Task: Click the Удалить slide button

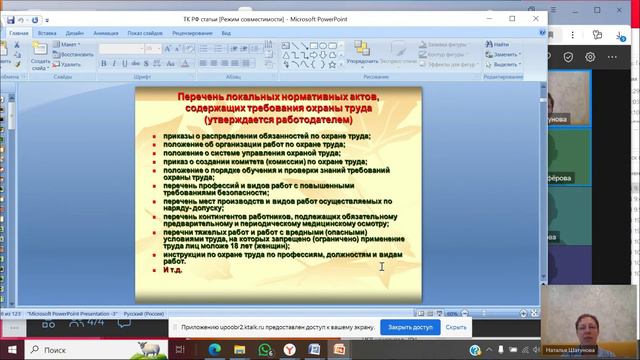Action: click(x=67, y=64)
